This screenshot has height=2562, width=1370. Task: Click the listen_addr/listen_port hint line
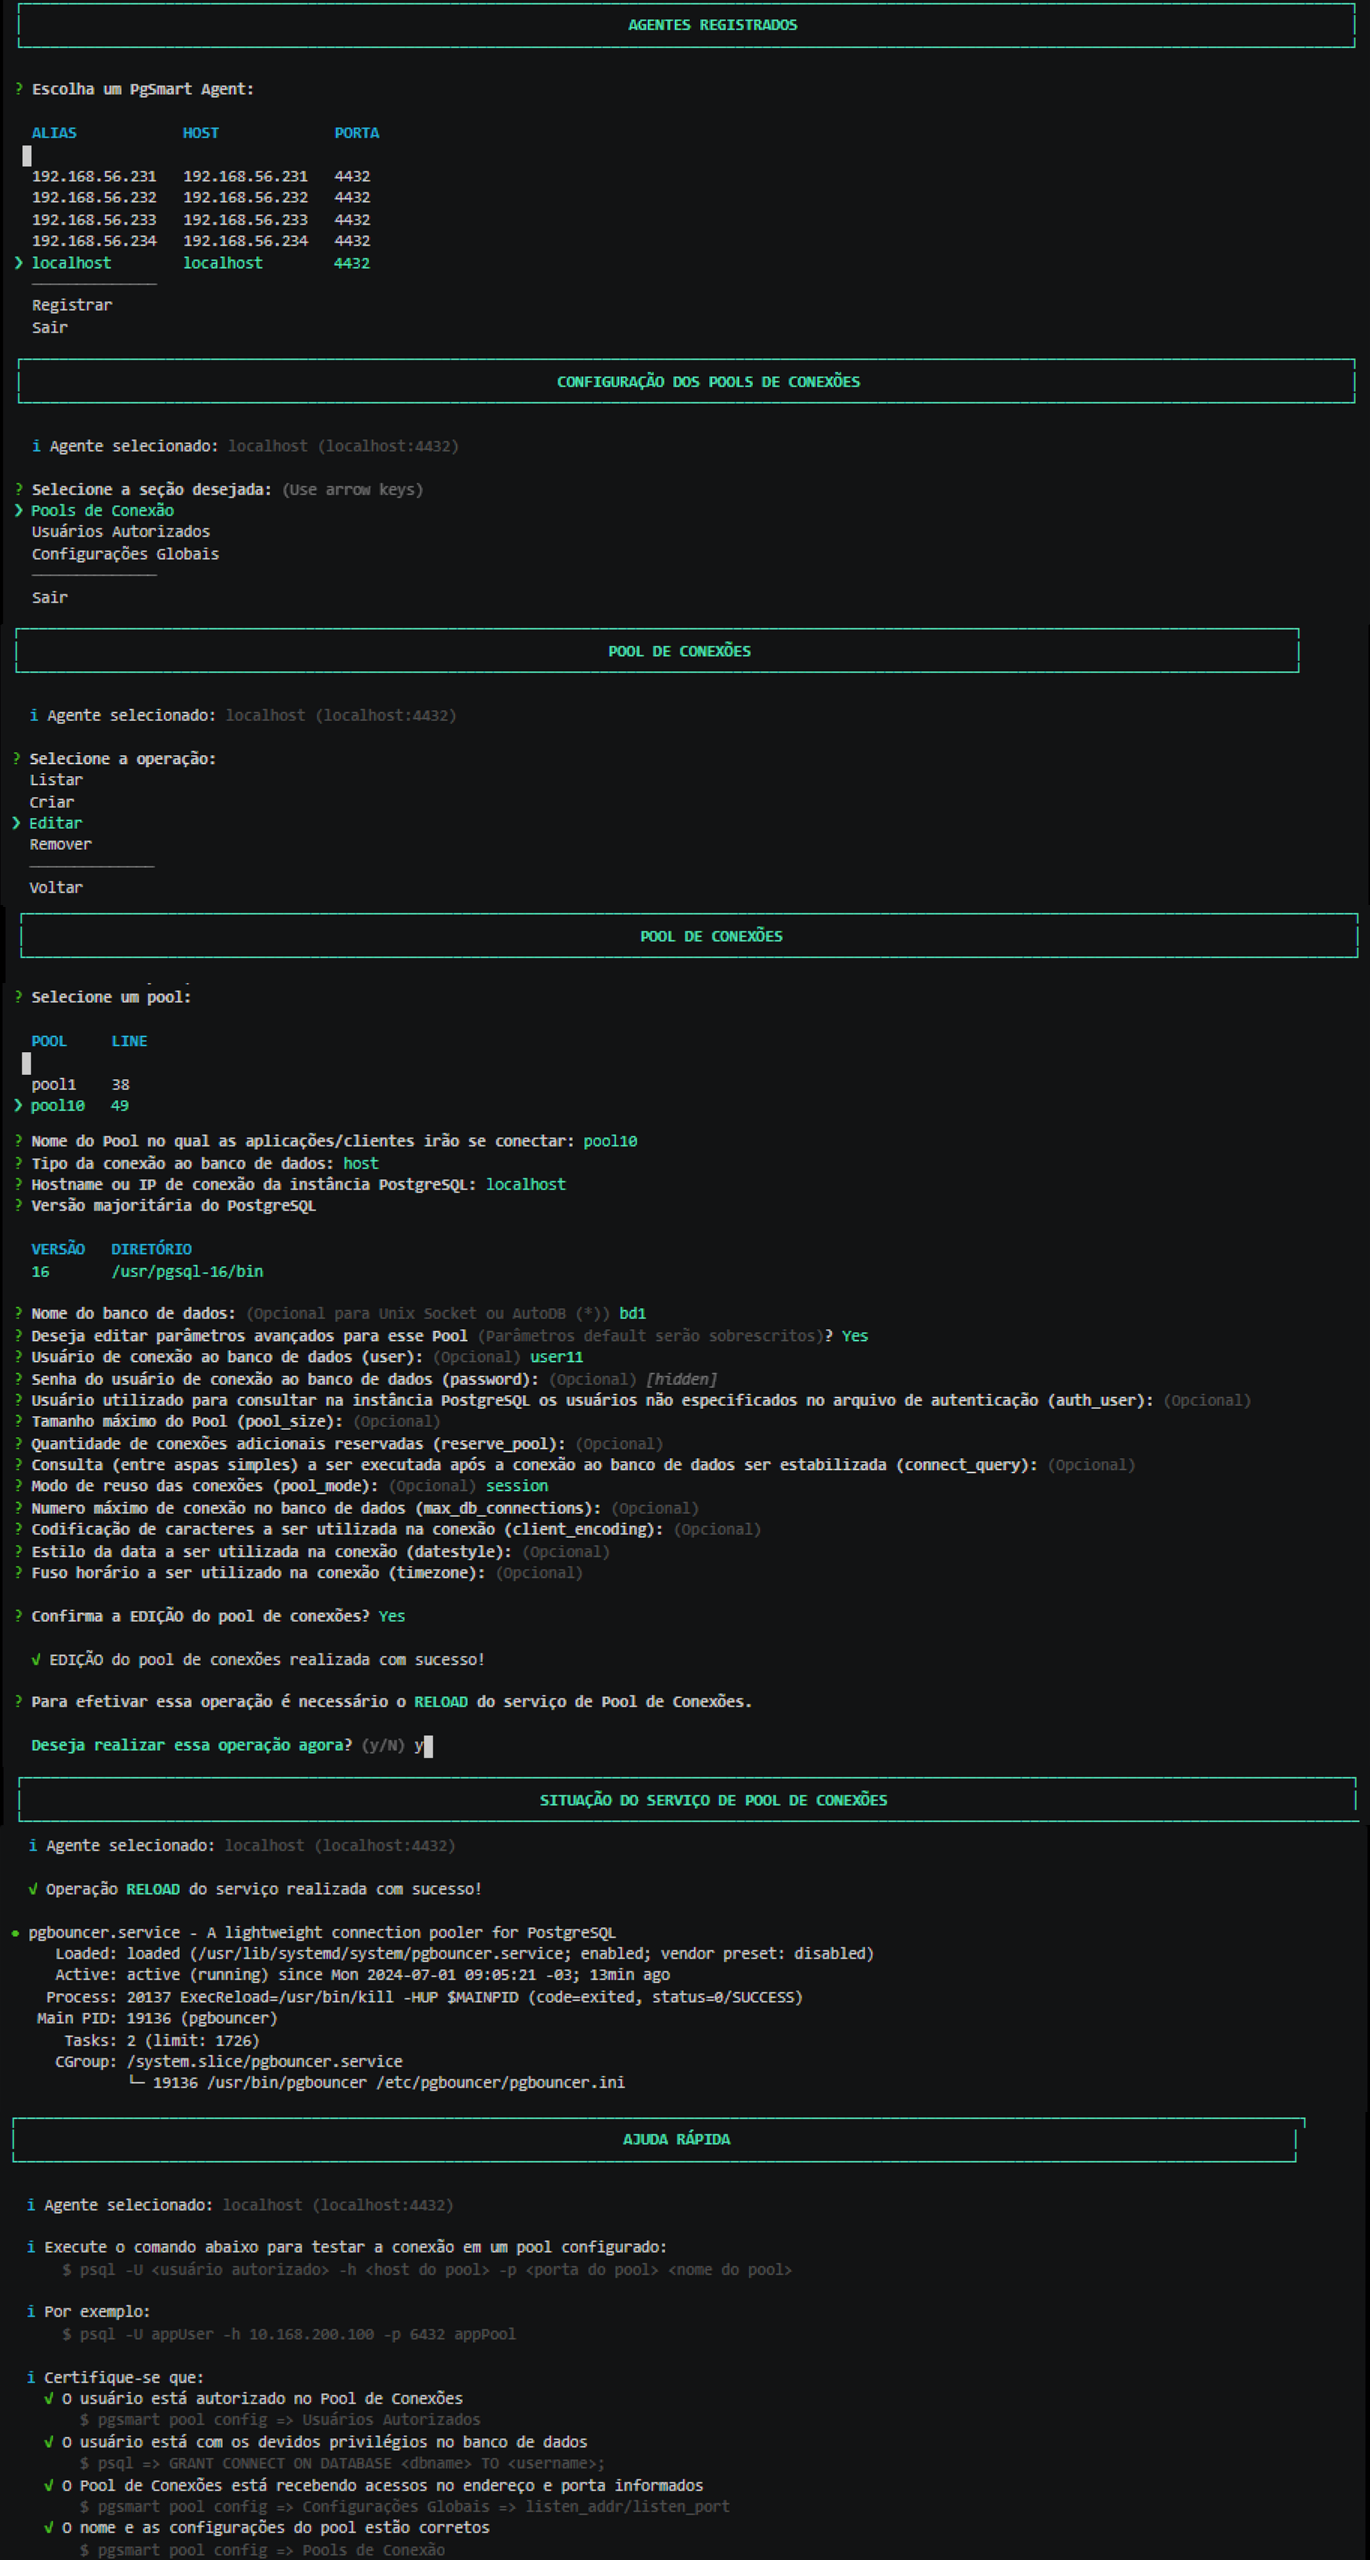click(x=405, y=2506)
